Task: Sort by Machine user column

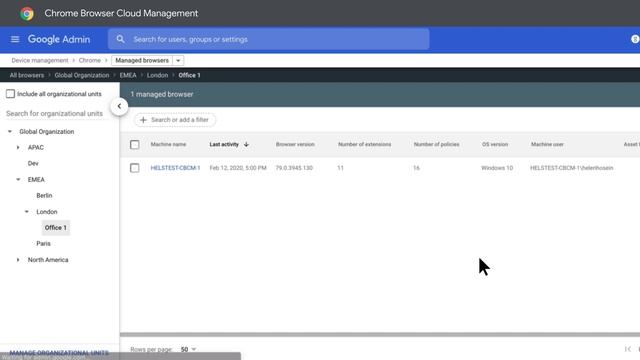Action: pos(547,144)
